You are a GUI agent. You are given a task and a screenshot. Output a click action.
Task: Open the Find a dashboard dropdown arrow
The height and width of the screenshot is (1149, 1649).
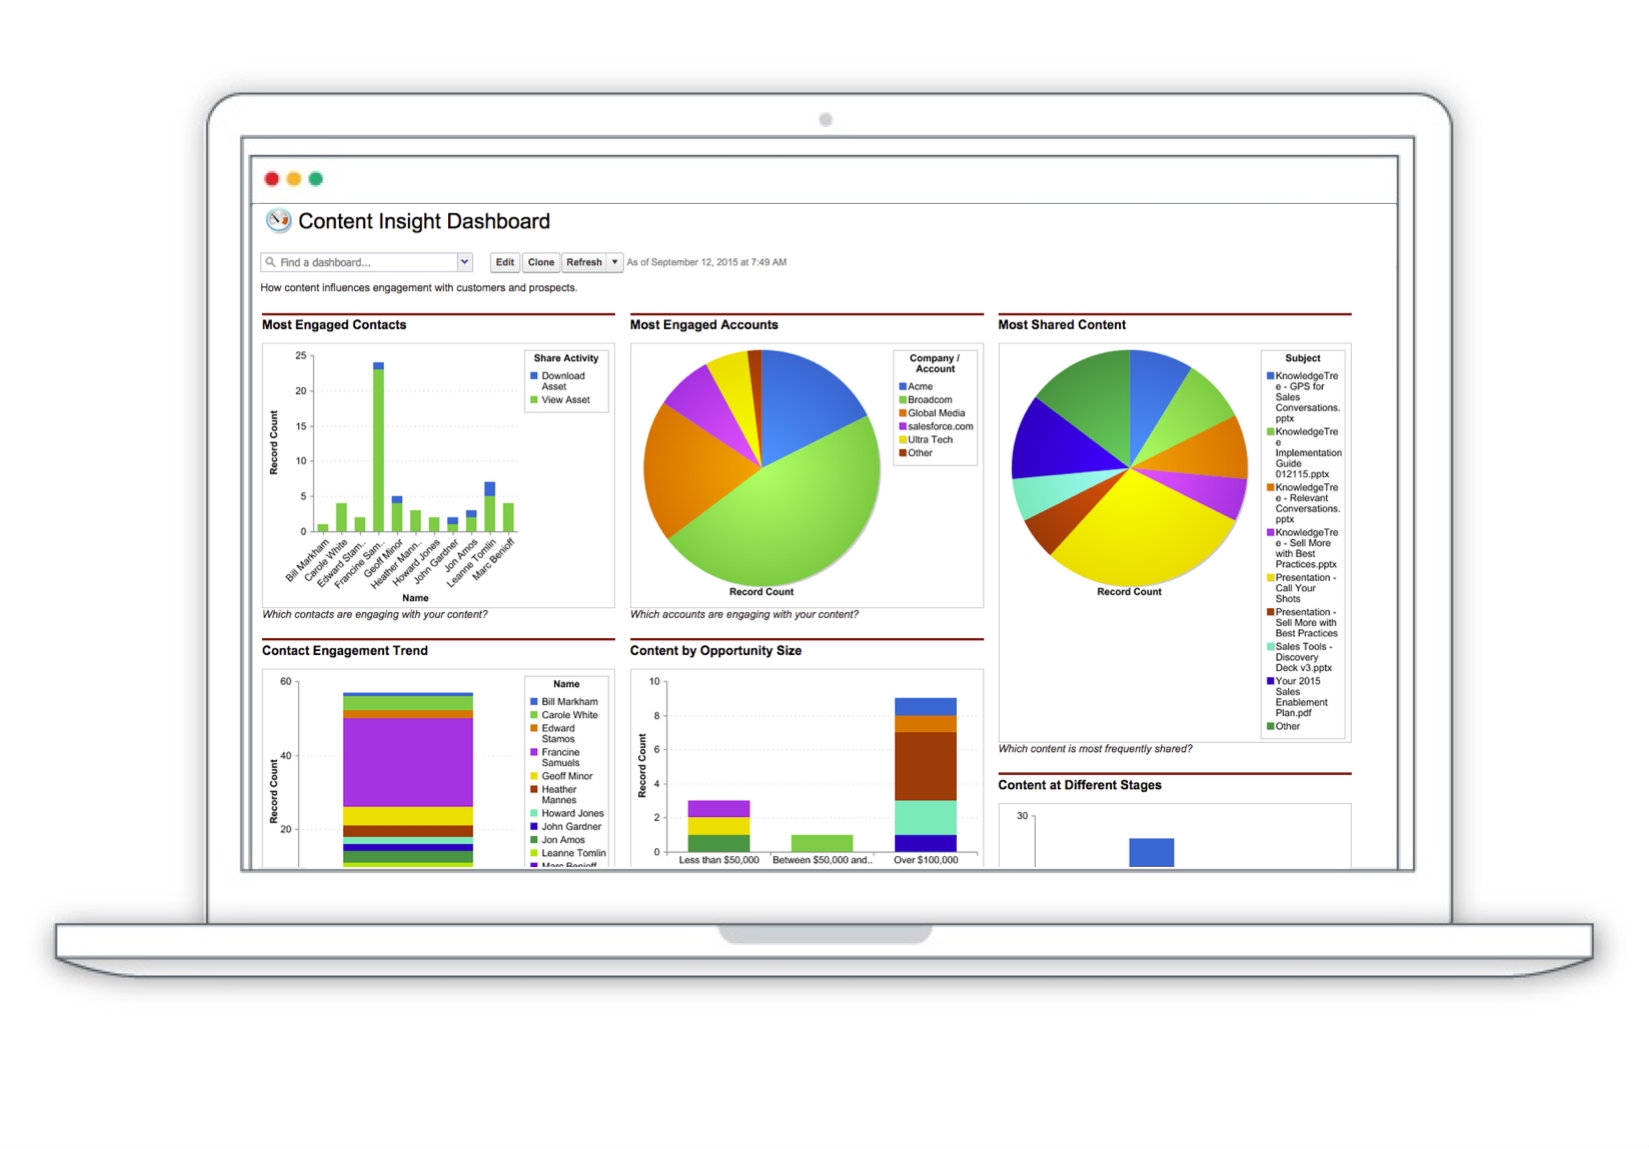click(x=464, y=262)
